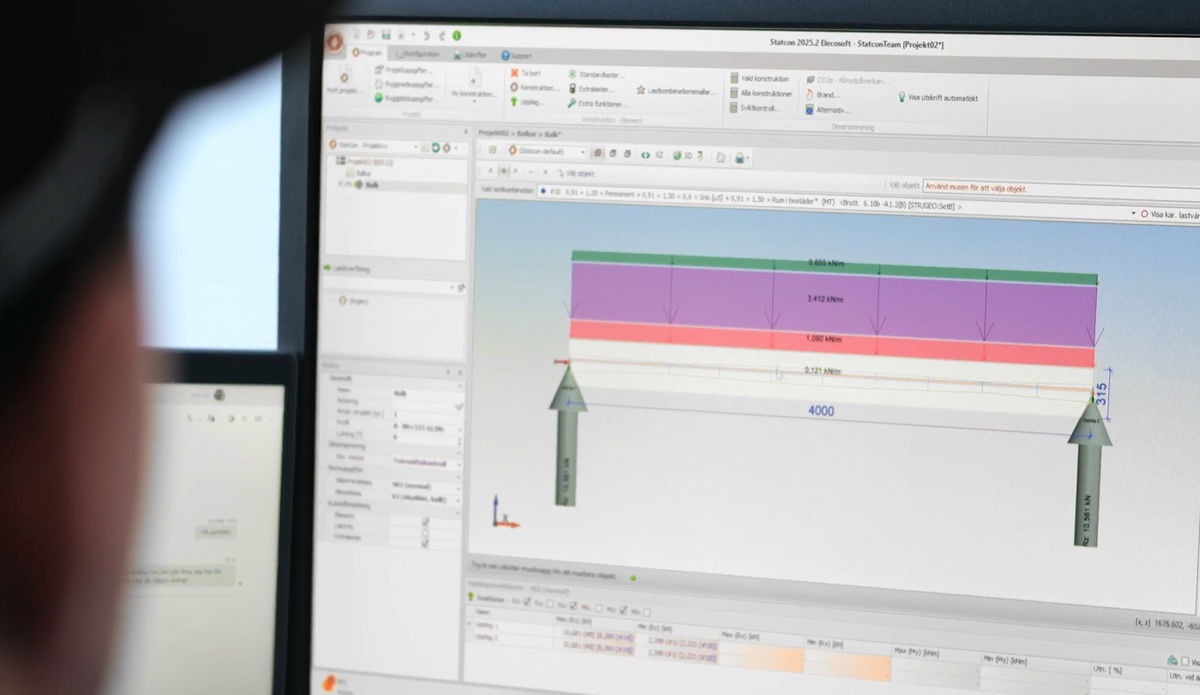Toggle Visa utskrift automatiskt
This screenshot has height=695, width=1200.
(938, 98)
